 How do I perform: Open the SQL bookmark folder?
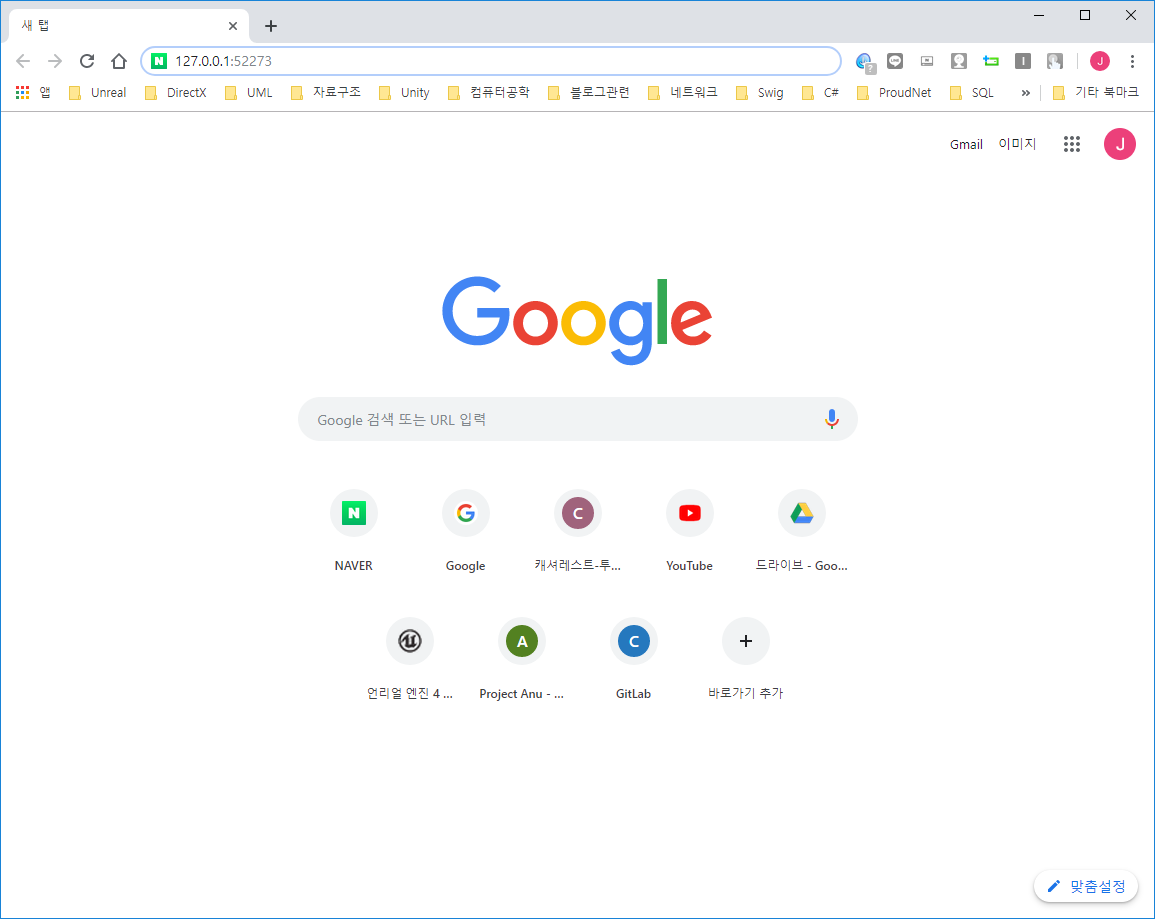point(972,93)
